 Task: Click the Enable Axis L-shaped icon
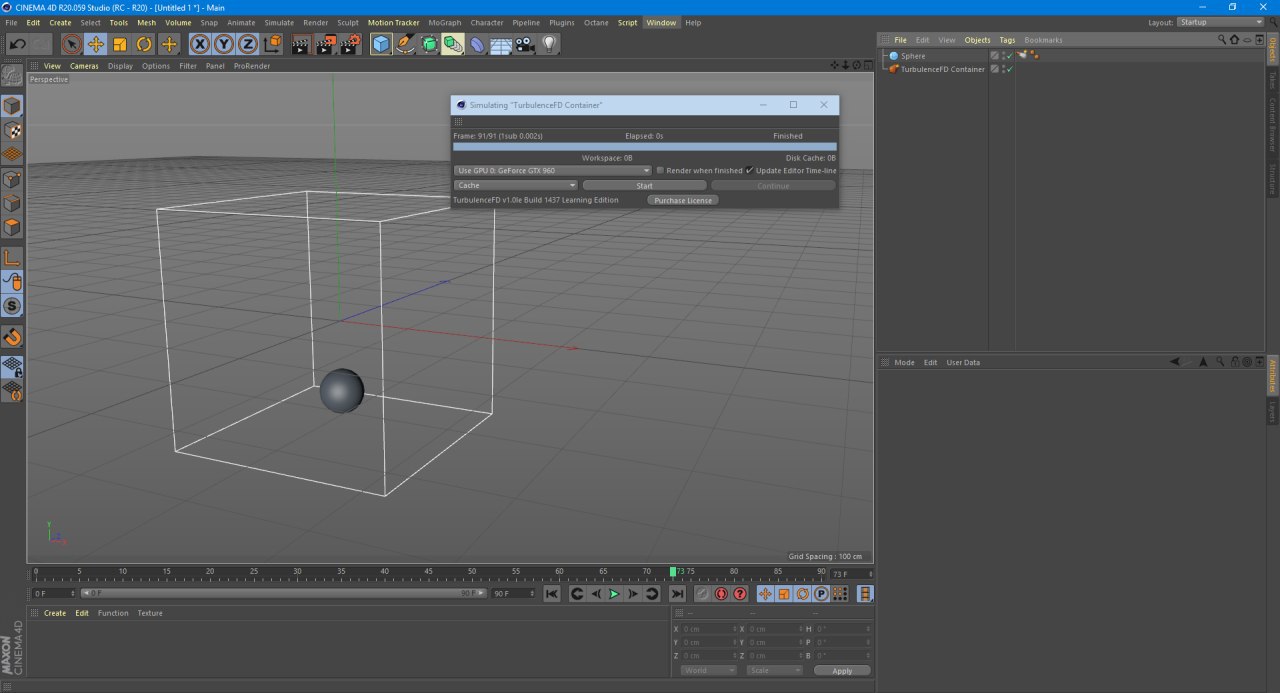tap(12, 258)
